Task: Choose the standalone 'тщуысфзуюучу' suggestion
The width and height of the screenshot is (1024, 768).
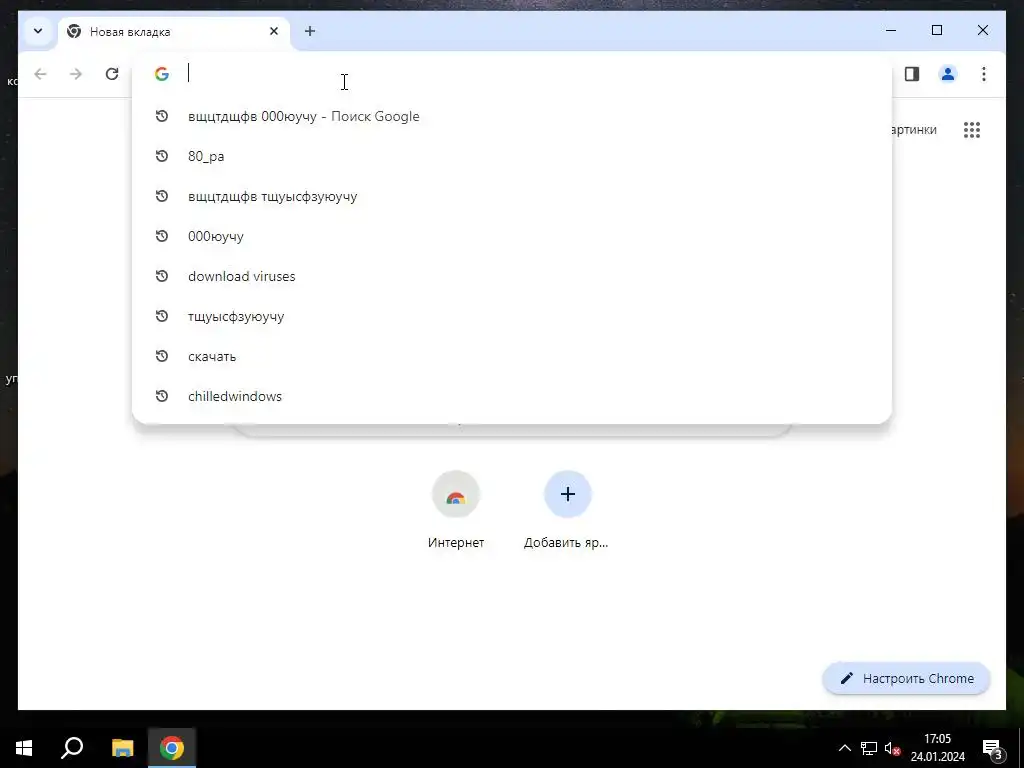Action: (x=511, y=316)
